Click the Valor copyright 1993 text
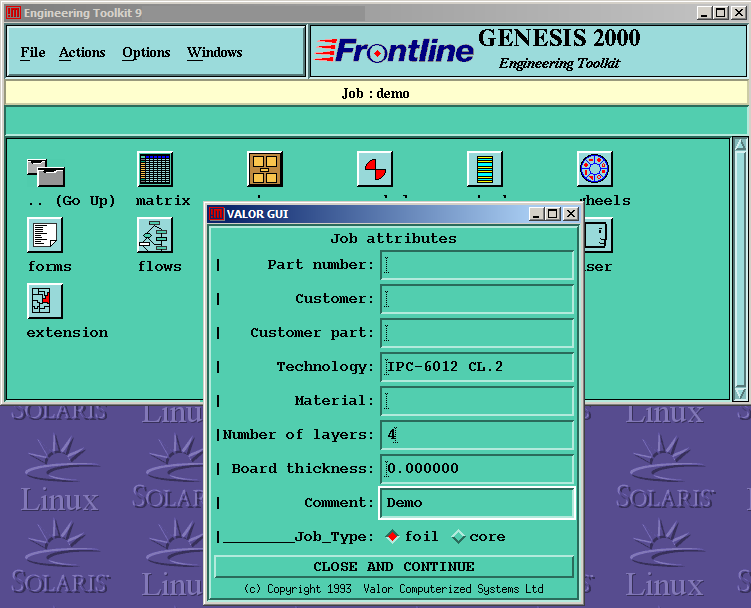This screenshot has width=751, height=608. (x=394, y=589)
